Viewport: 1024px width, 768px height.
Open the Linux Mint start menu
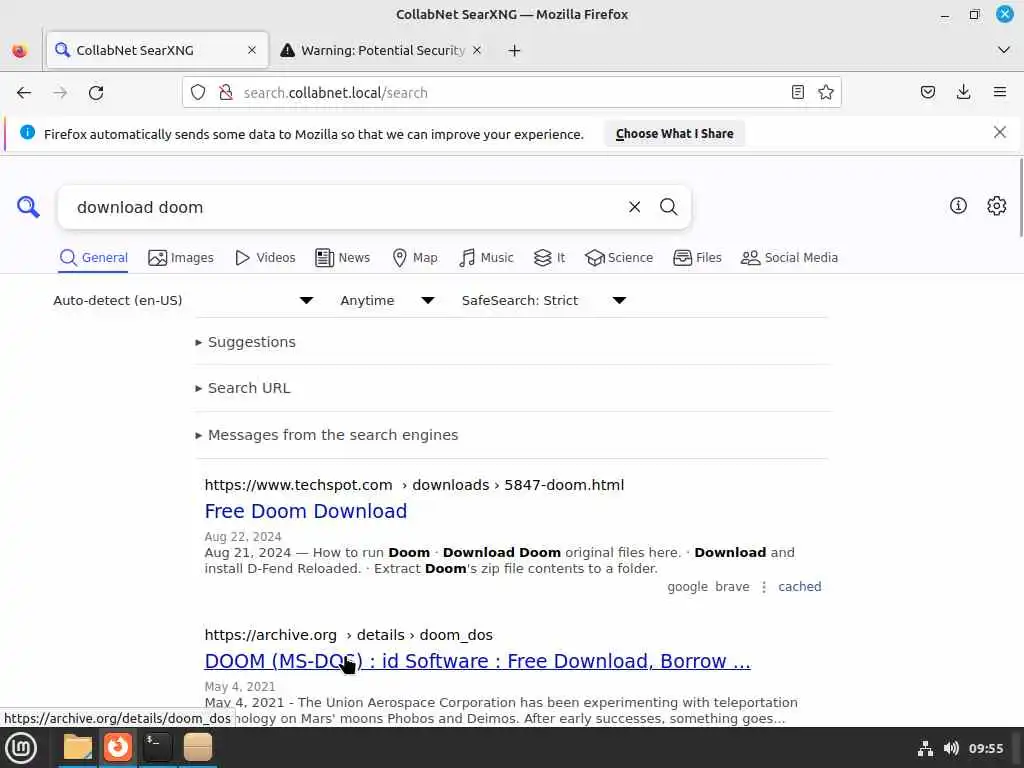pyautogui.click(x=21, y=748)
